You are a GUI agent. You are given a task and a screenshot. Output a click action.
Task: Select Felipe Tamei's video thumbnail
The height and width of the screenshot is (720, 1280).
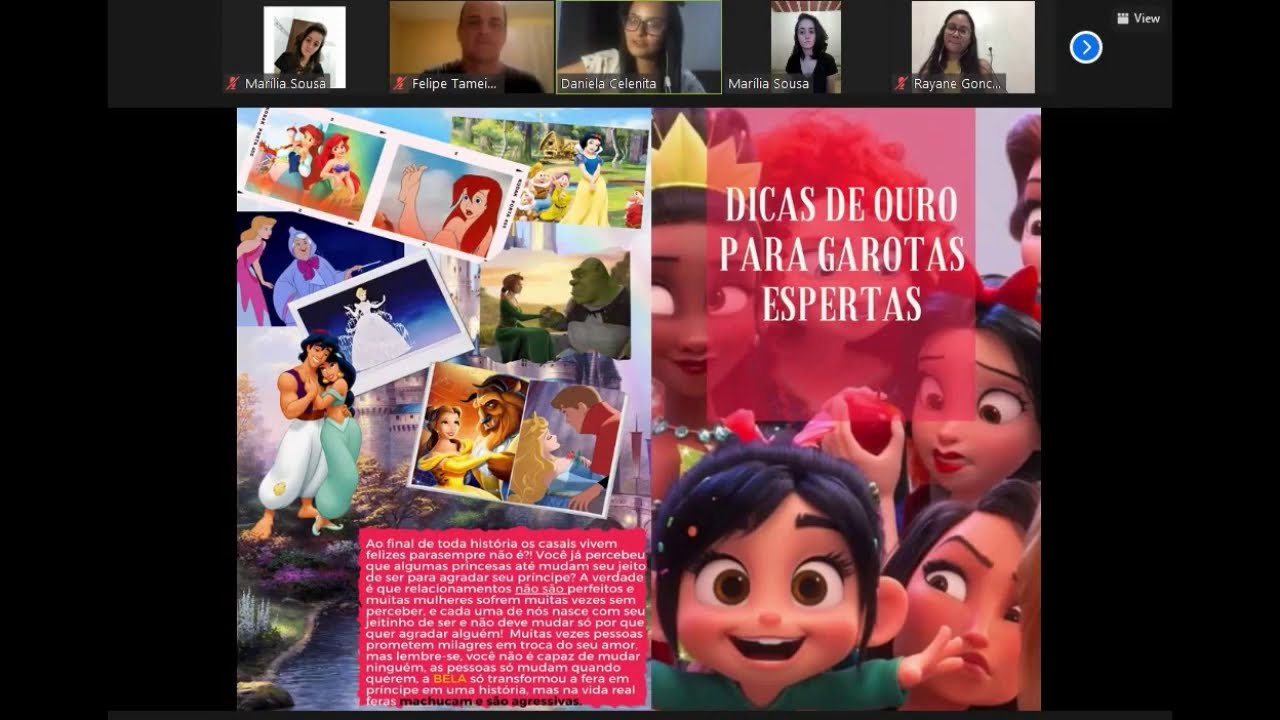(471, 47)
